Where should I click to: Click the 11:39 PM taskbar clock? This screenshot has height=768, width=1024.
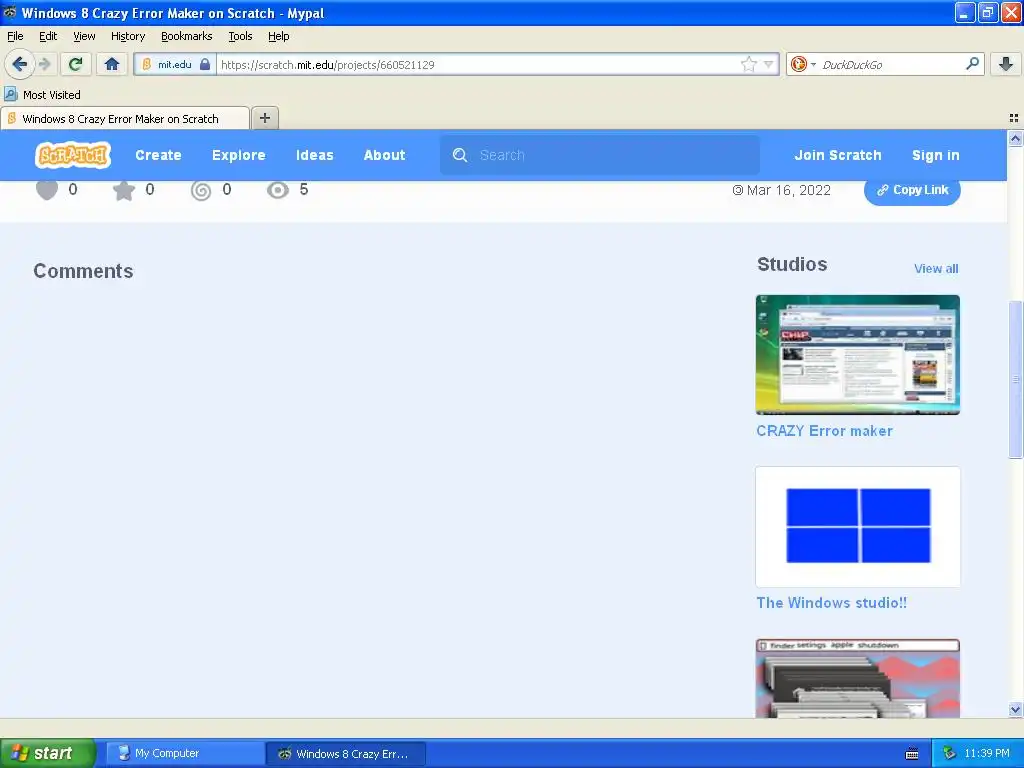point(987,753)
